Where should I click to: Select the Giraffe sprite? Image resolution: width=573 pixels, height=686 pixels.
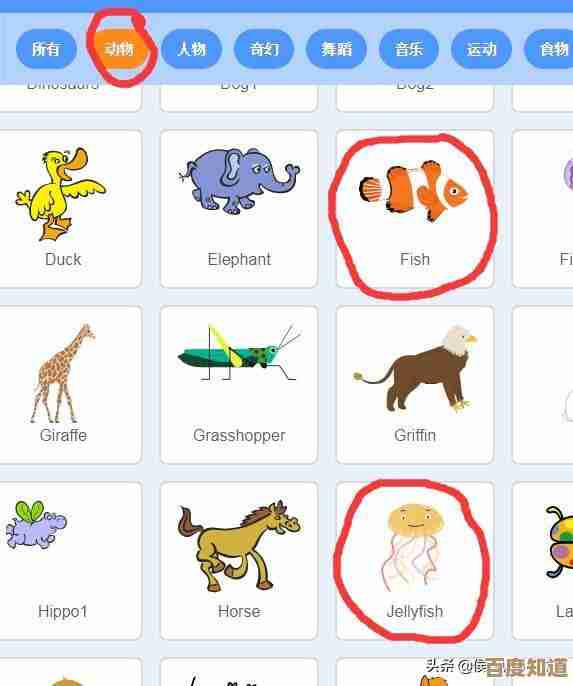(x=63, y=385)
